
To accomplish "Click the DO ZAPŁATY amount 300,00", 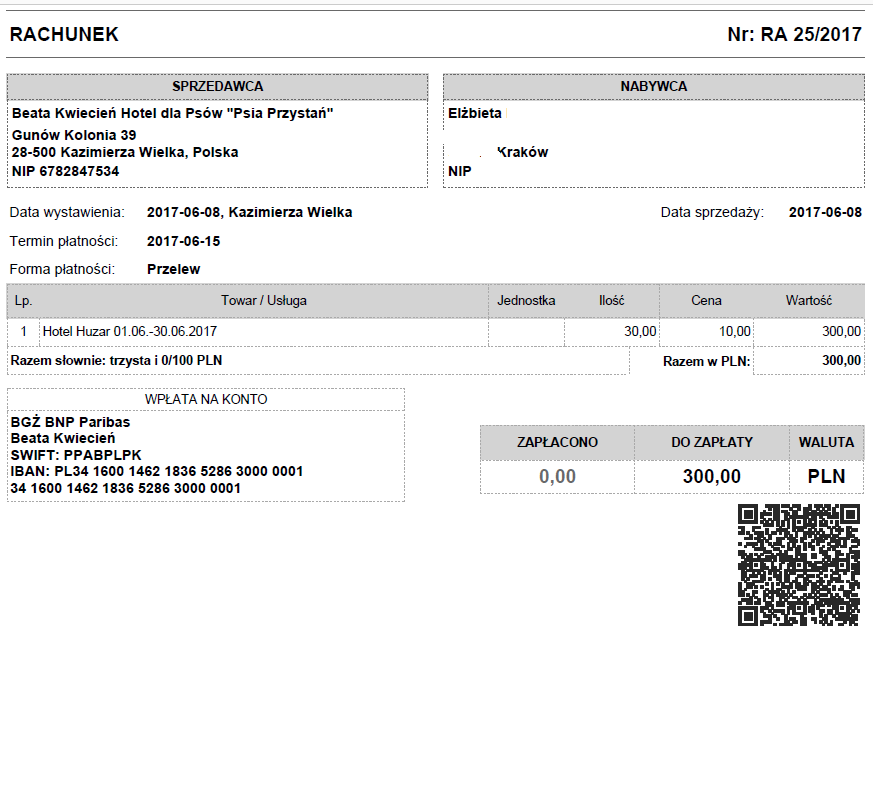I will point(712,477).
